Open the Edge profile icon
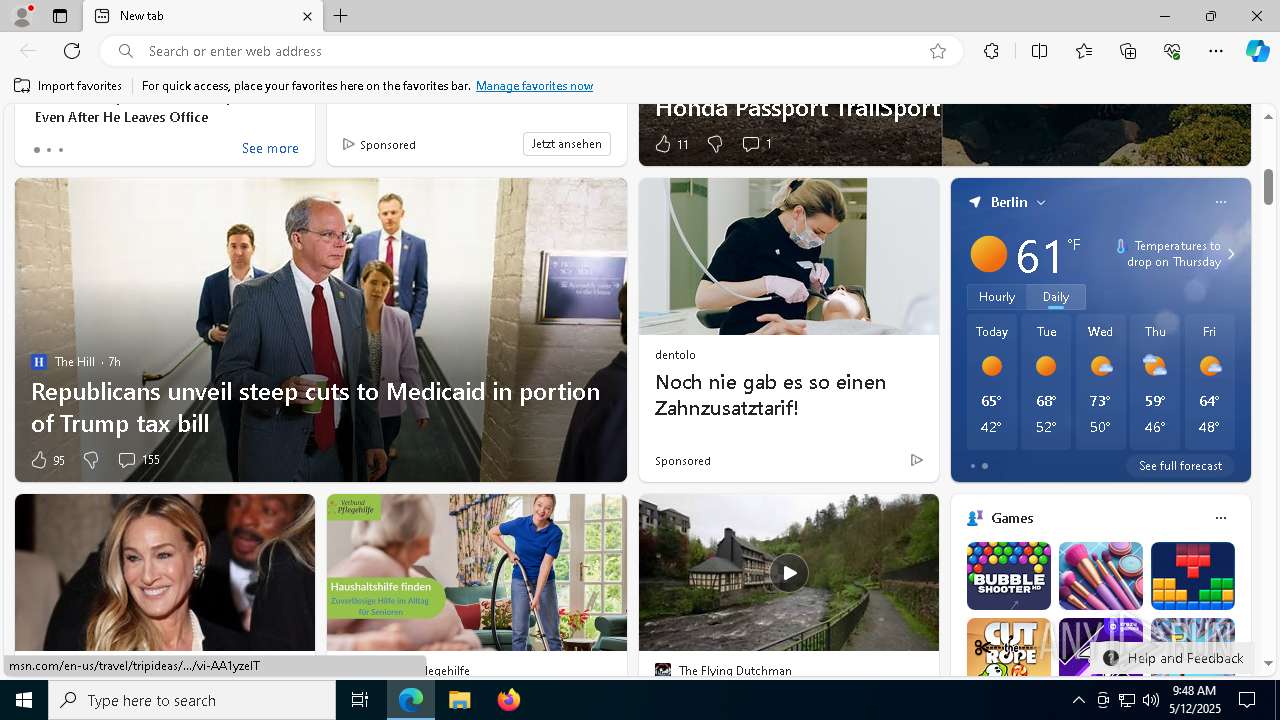Image resolution: width=1280 pixels, height=720 pixels. point(21,16)
